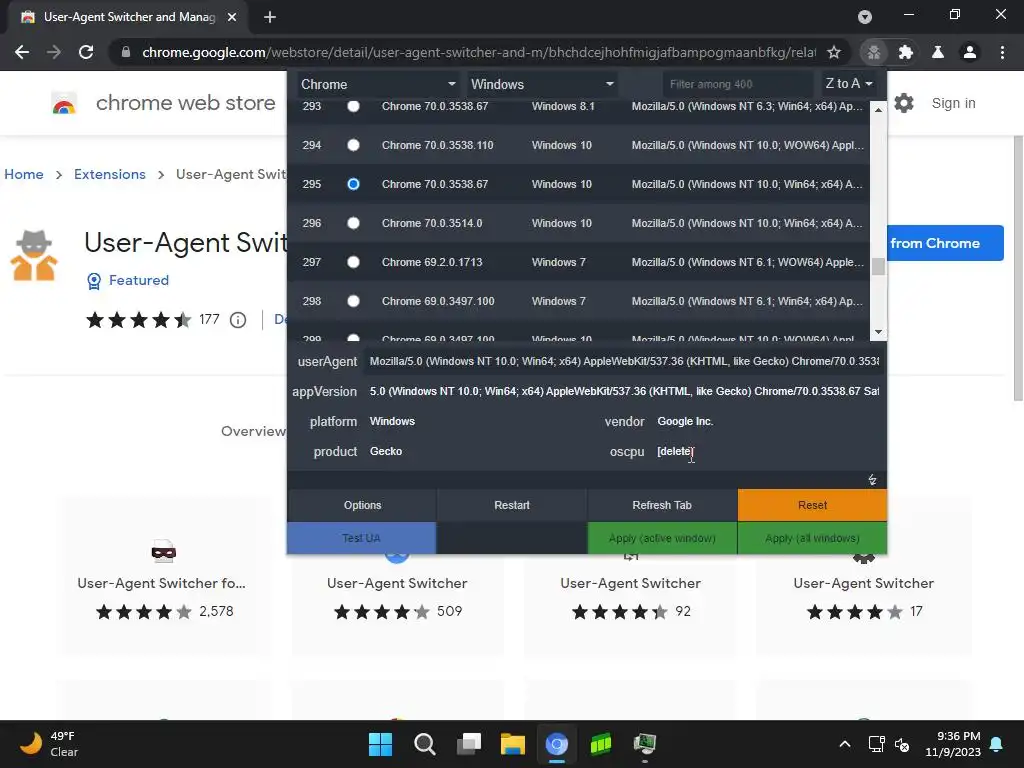Click Apply (active window)
The width and height of the screenshot is (1024, 768).
coord(662,538)
